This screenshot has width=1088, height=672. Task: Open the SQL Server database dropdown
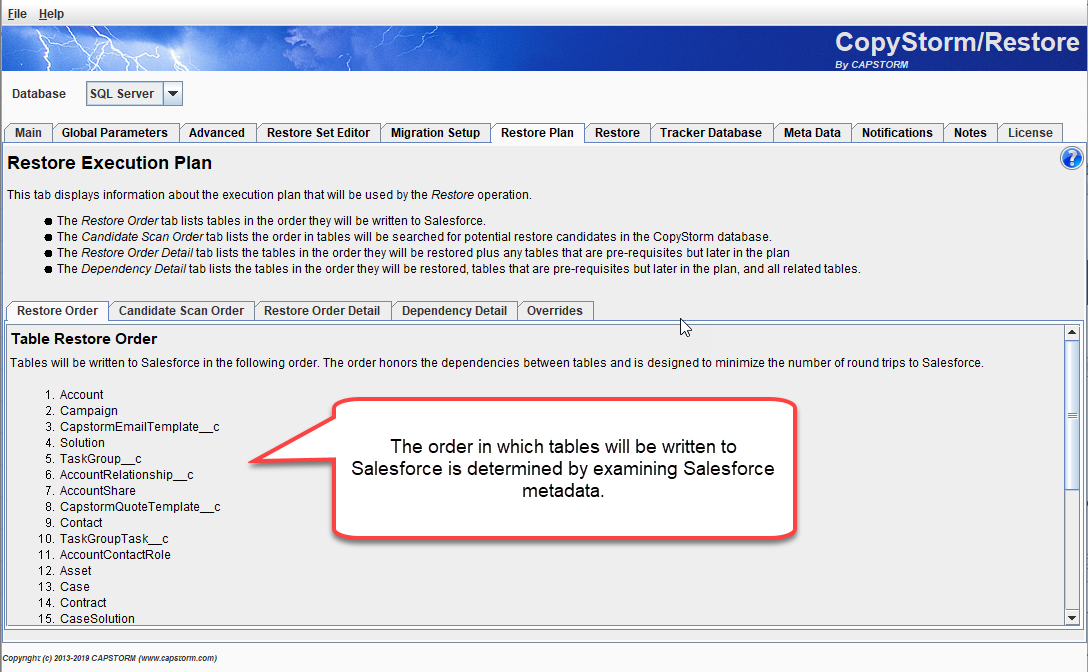point(173,93)
